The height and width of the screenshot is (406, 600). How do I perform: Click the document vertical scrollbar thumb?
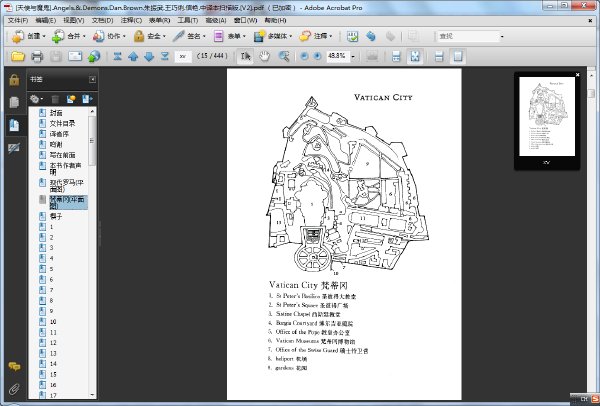(x=591, y=93)
